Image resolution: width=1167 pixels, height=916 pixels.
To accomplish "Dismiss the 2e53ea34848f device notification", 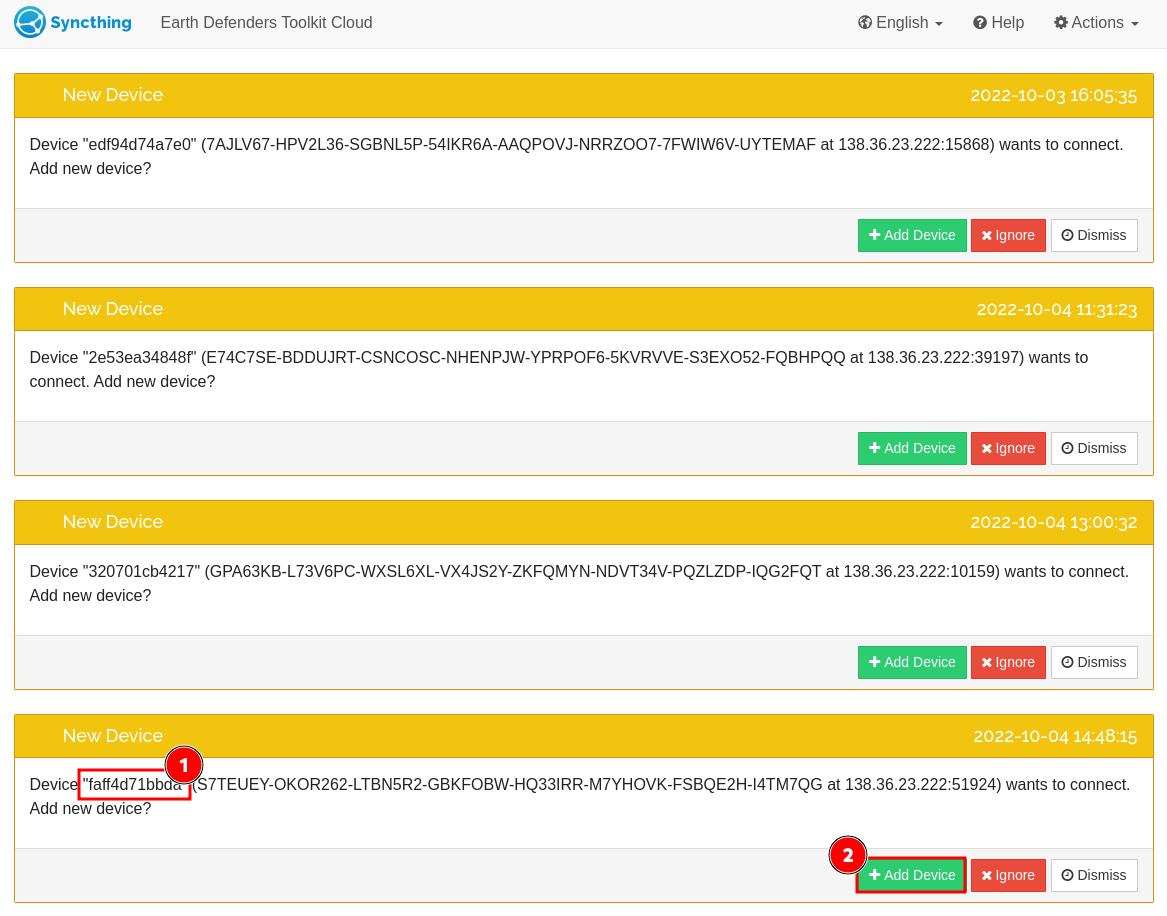I will pos(1094,448).
